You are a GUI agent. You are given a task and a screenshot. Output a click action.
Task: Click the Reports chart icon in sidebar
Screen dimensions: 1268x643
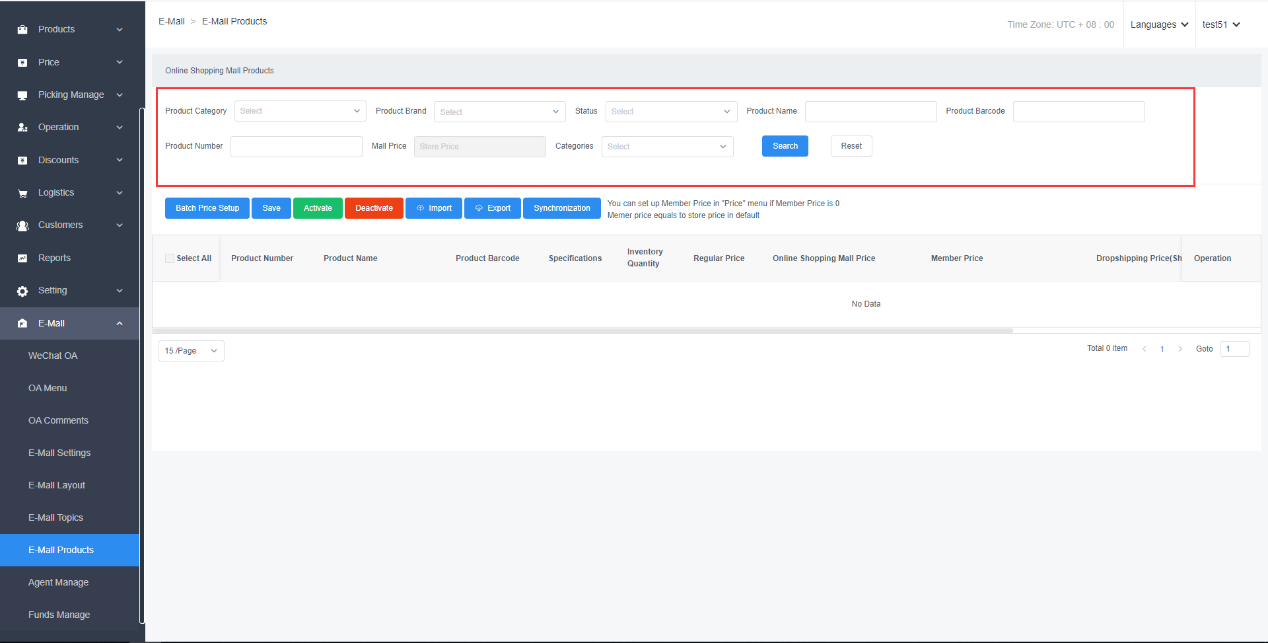[22, 258]
